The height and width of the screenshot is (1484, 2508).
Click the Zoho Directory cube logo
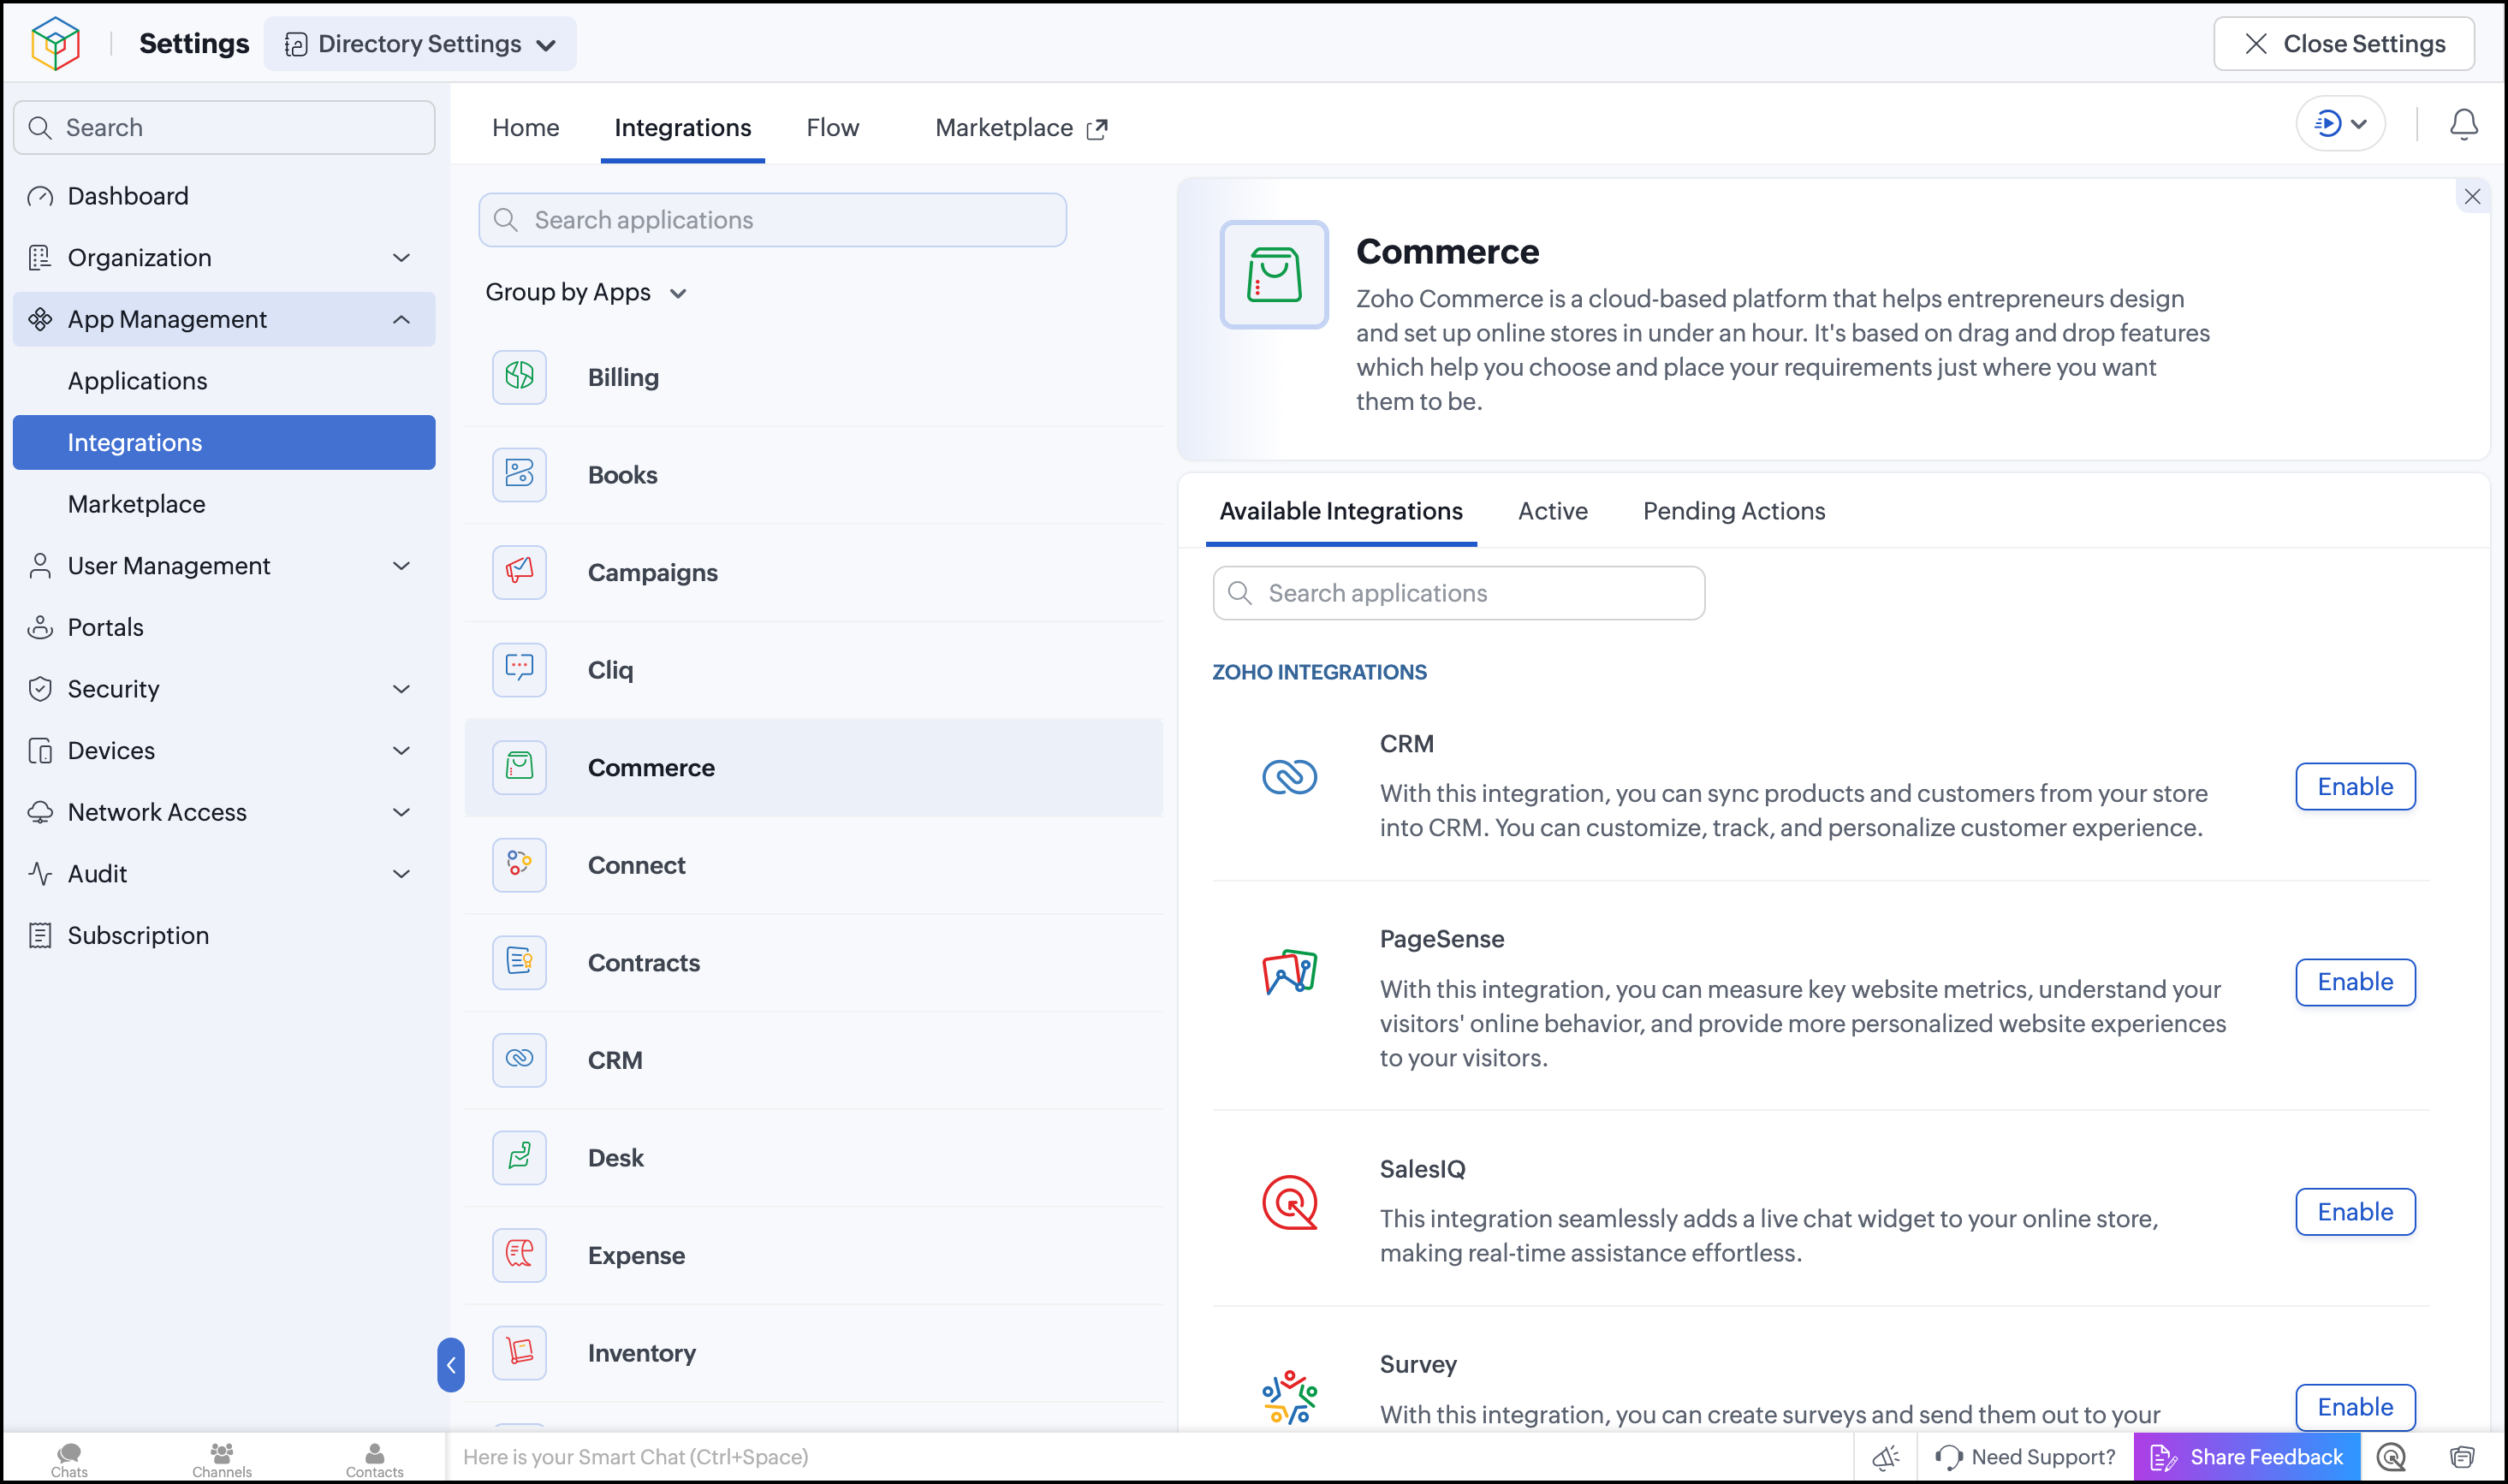tap(55, 43)
